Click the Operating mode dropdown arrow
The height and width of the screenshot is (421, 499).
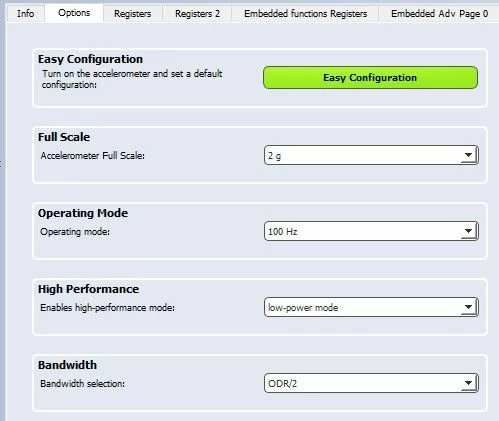pos(468,231)
